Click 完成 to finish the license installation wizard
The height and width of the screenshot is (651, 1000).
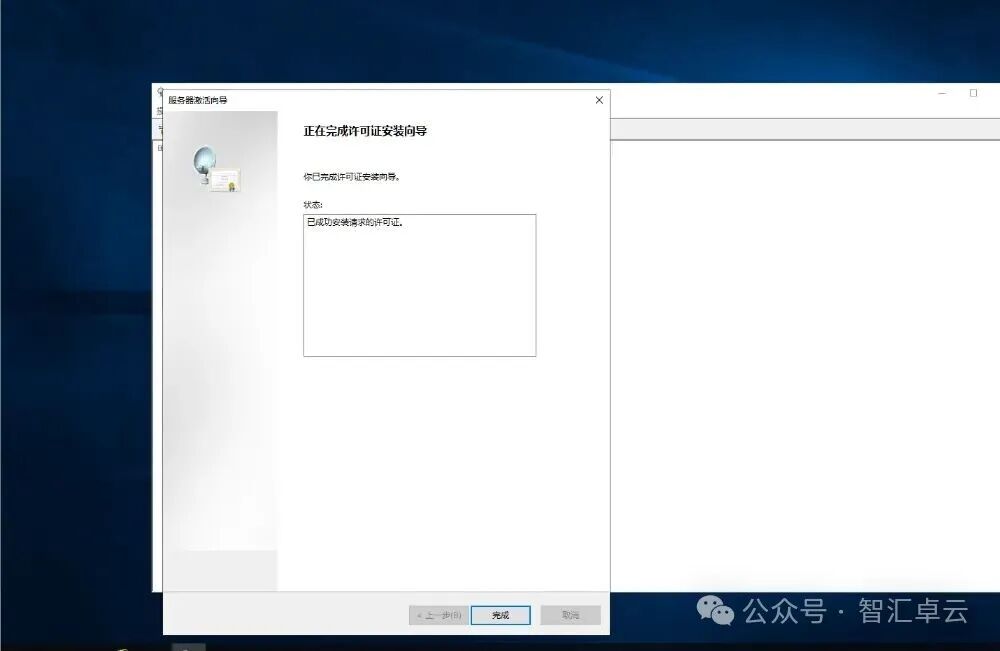point(501,615)
